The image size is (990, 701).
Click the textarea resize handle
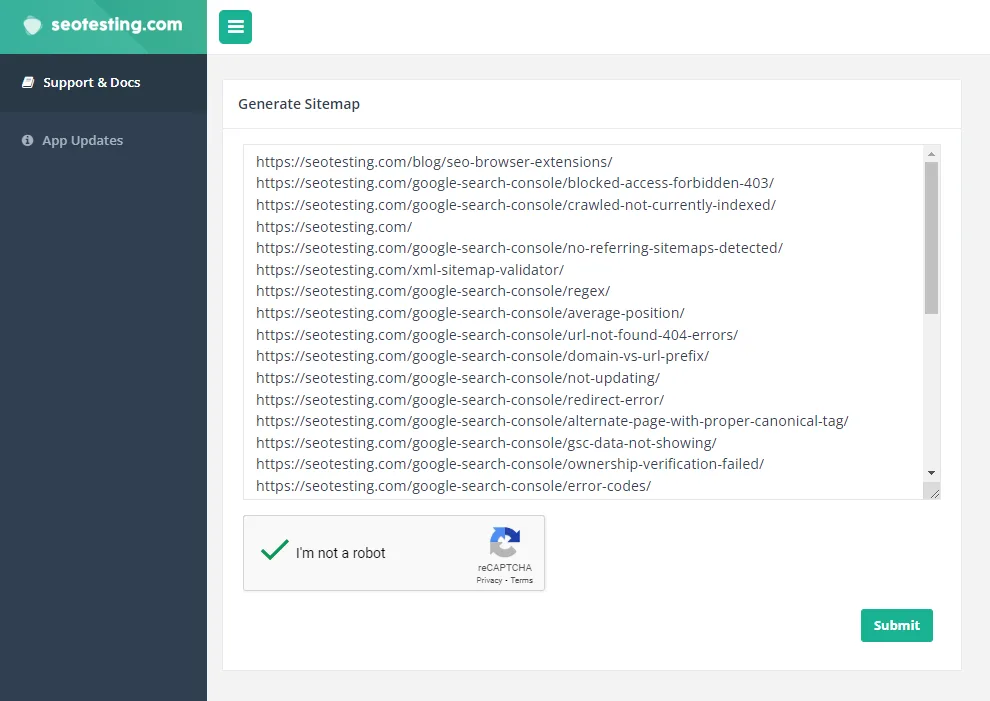[x=933, y=492]
